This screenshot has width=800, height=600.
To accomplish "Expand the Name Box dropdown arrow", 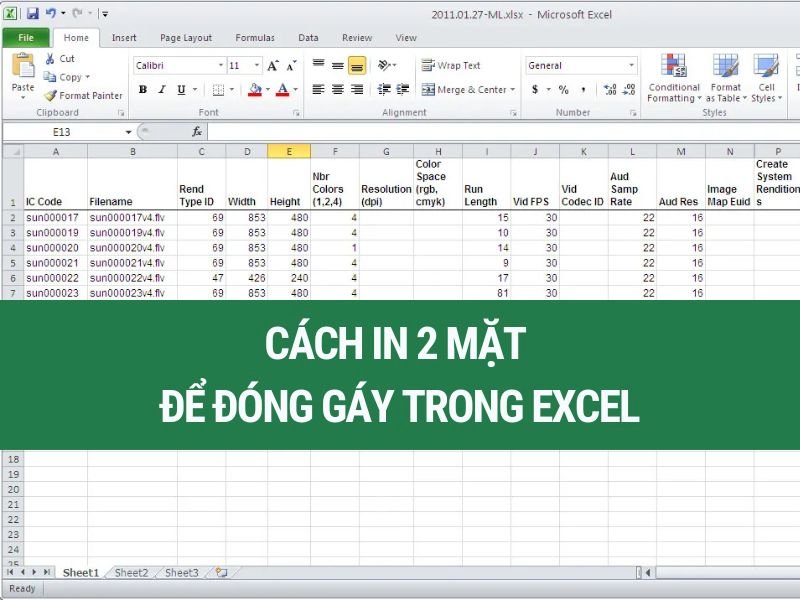I will (128, 132).
